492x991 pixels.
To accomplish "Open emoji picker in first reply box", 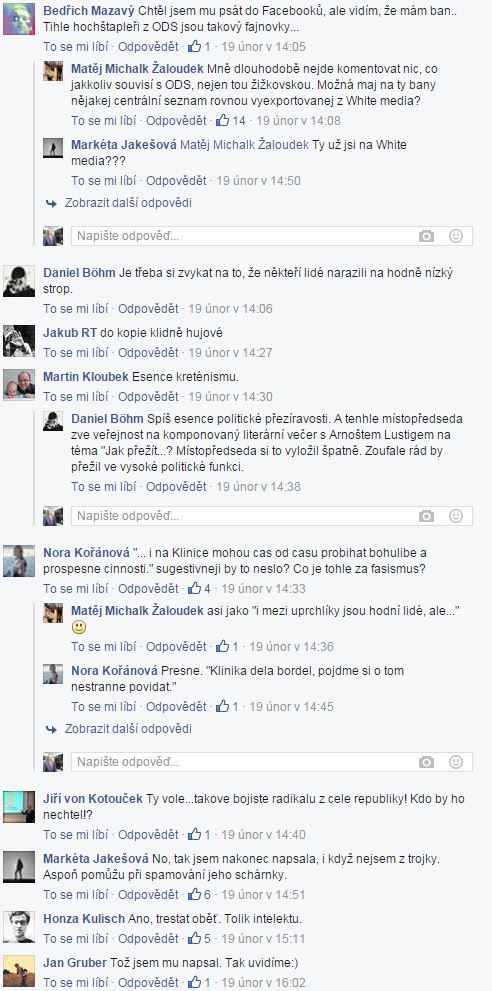I will 455,236.
